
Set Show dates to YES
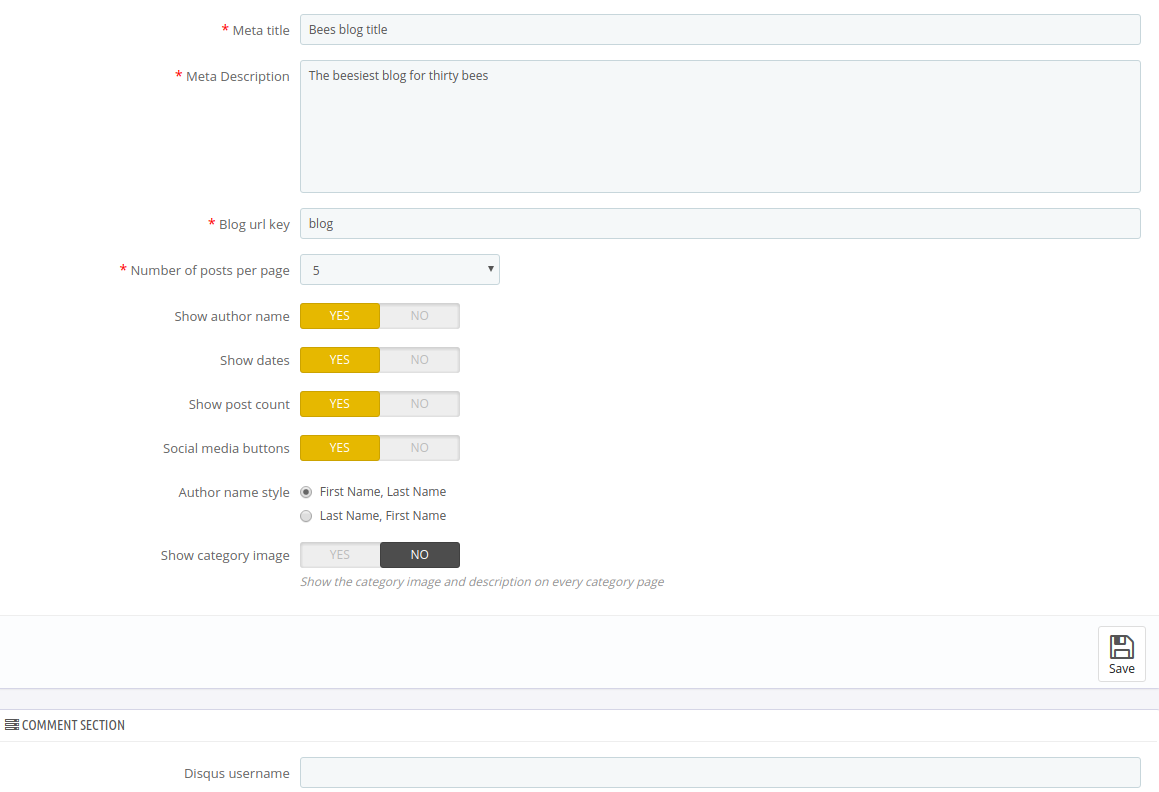point(340,360)
